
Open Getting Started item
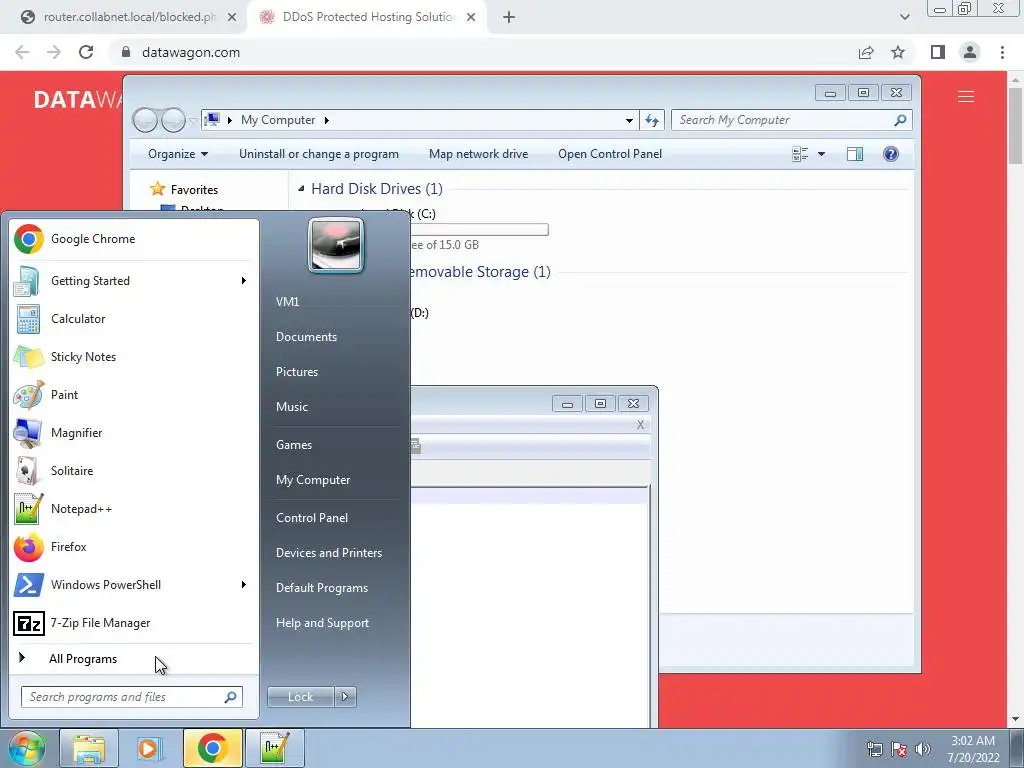(134, 281)
